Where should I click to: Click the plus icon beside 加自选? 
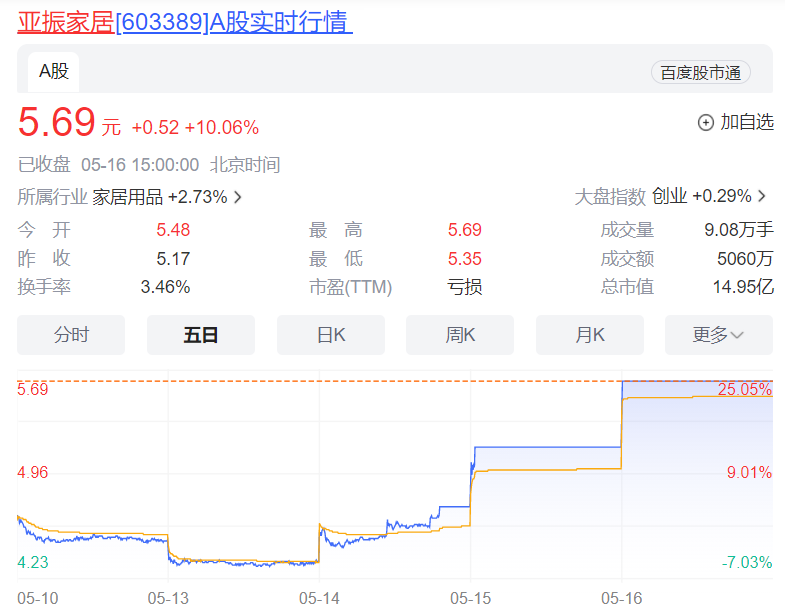click(x=705, y=122)
